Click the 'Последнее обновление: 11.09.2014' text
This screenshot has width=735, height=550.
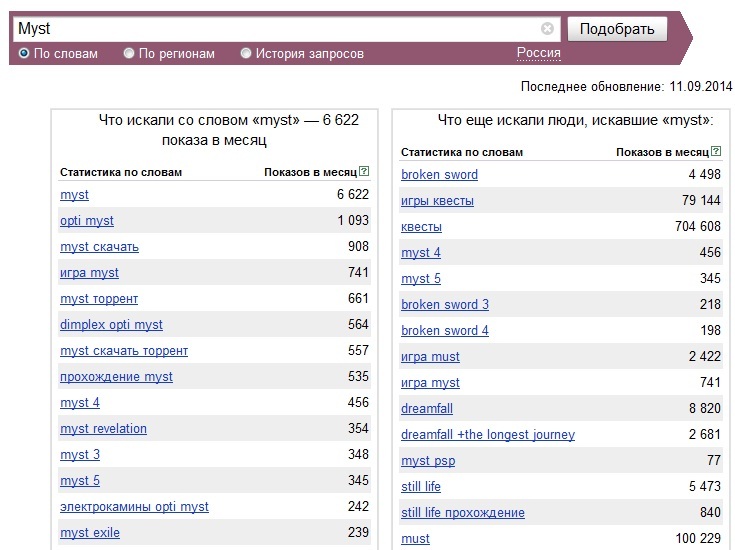coord(626,86)
